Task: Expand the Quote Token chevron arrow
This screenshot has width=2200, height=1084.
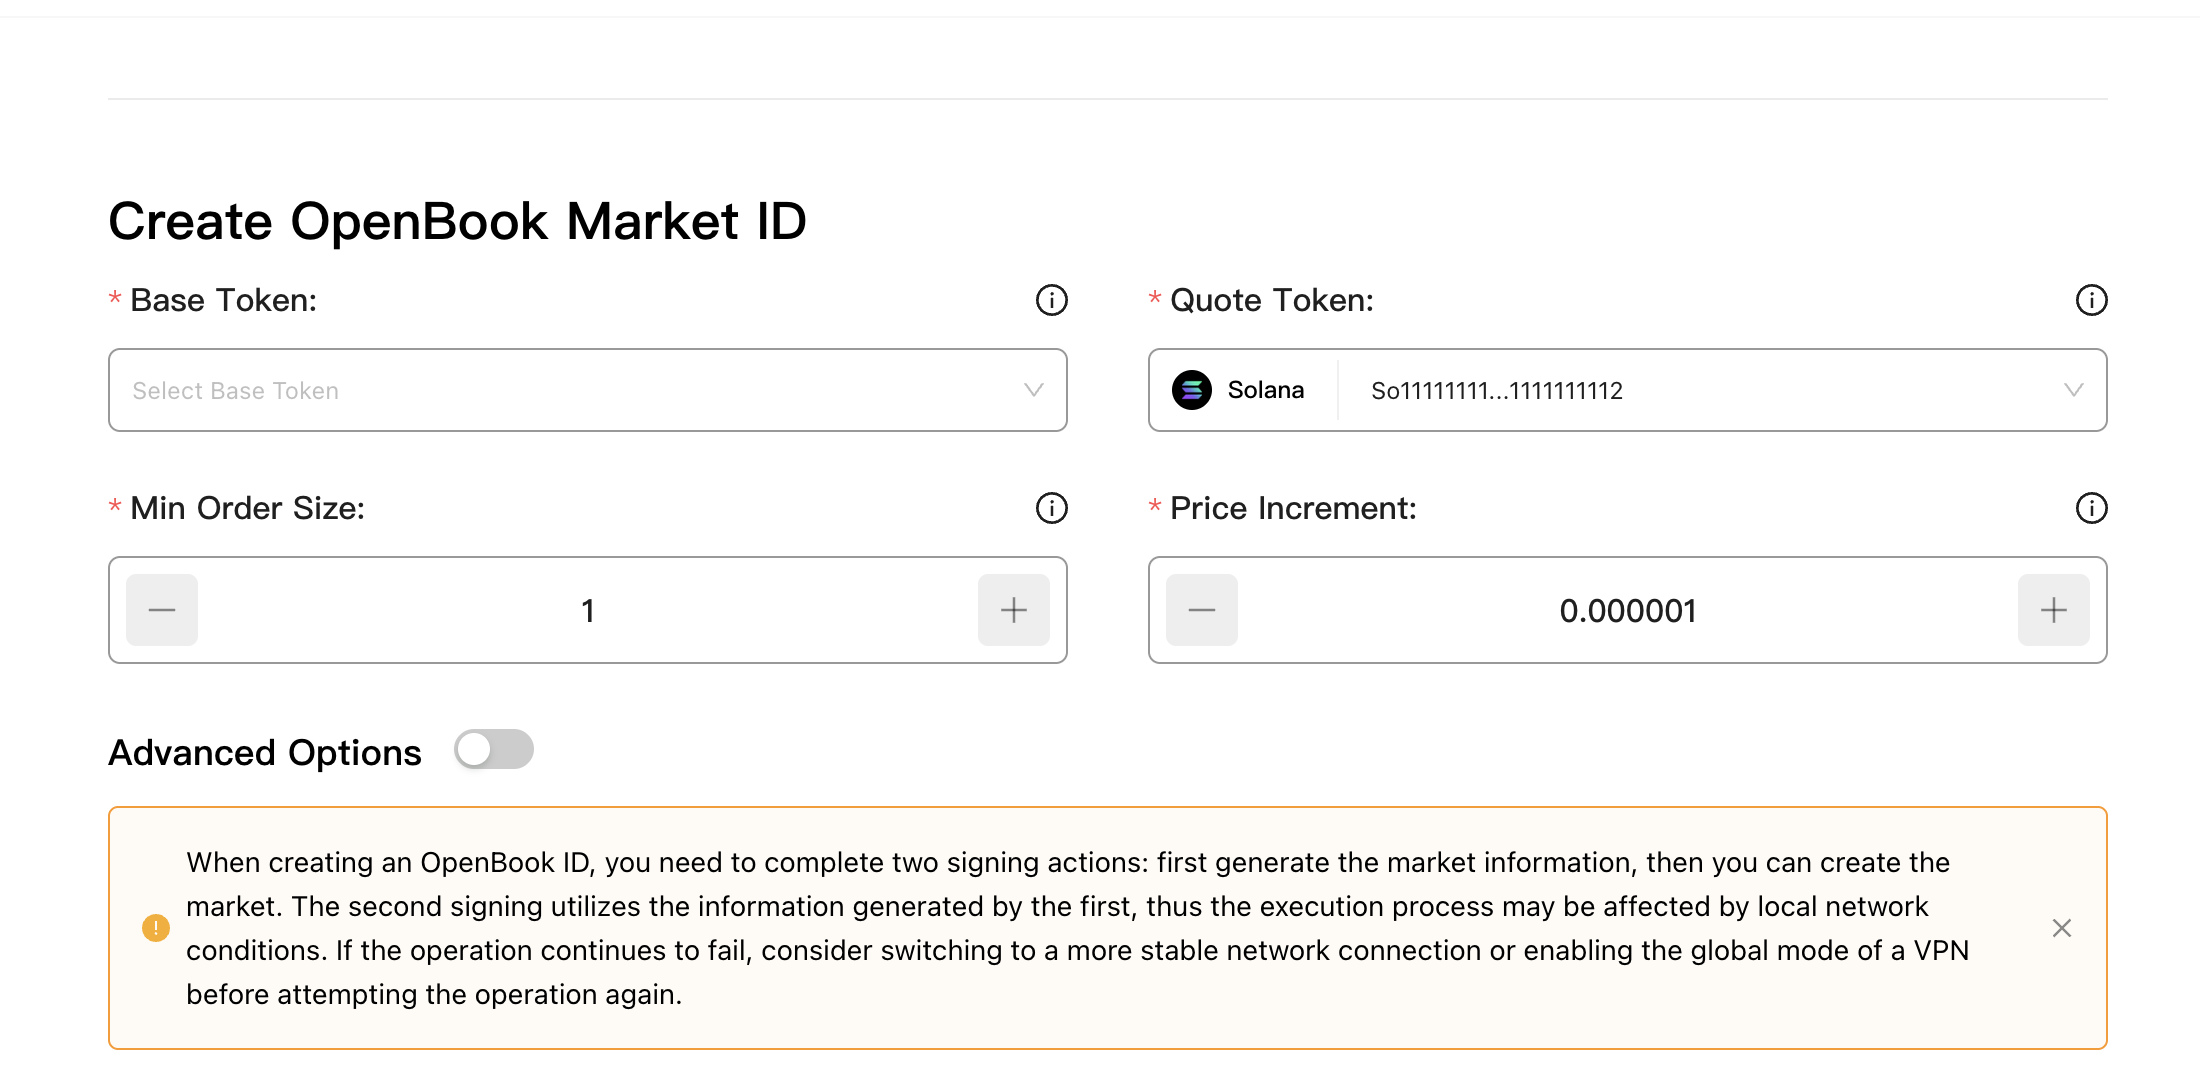Action: tap(2073, 390)
